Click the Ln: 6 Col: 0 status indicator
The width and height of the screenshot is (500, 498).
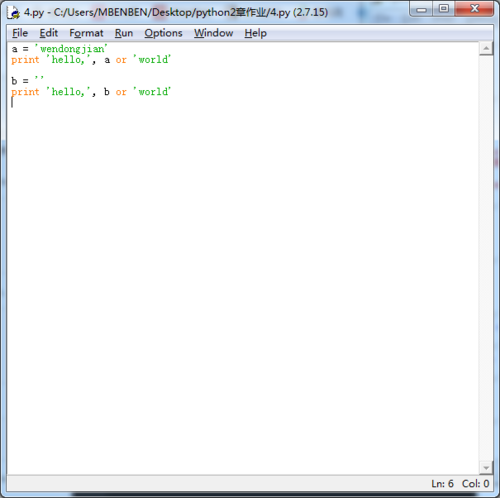click(x=460, y=483)
